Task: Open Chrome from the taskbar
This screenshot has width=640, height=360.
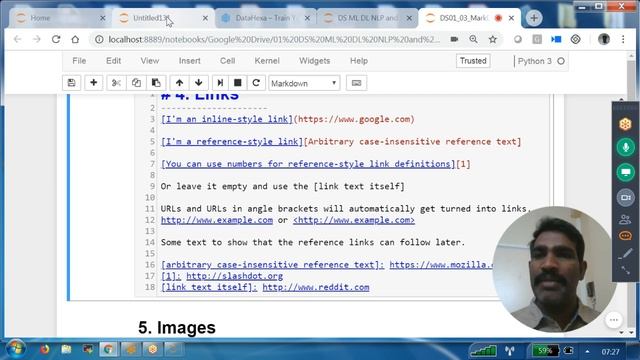Action: (x=108, y=349)
